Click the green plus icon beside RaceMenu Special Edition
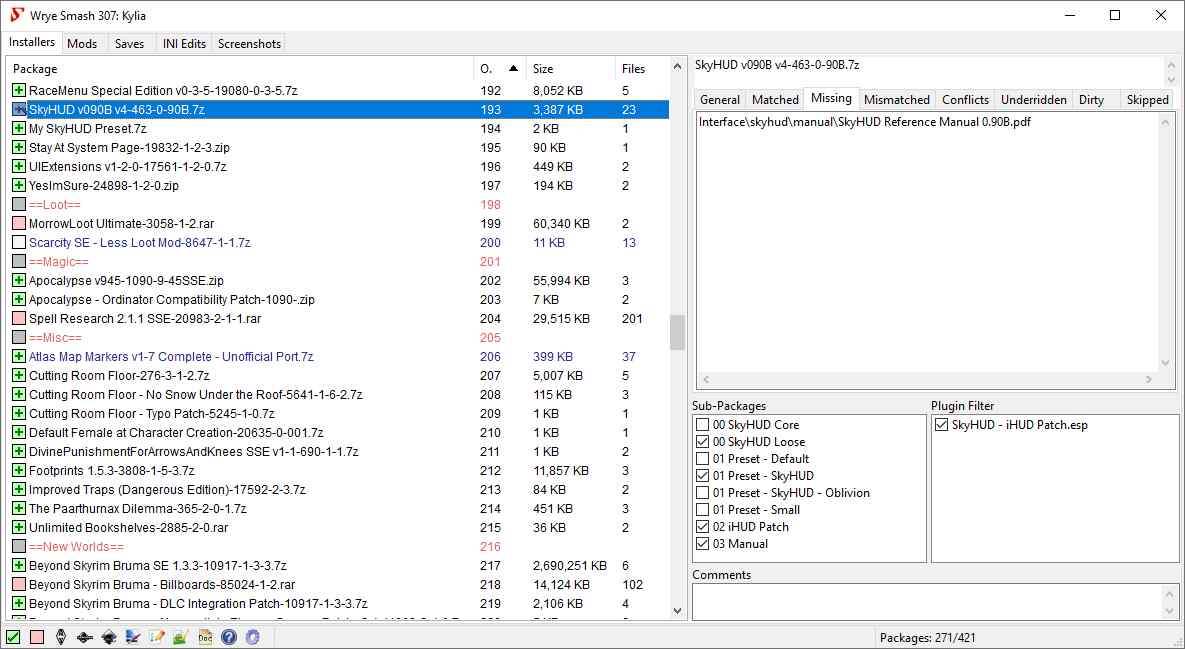 (19, 90)
